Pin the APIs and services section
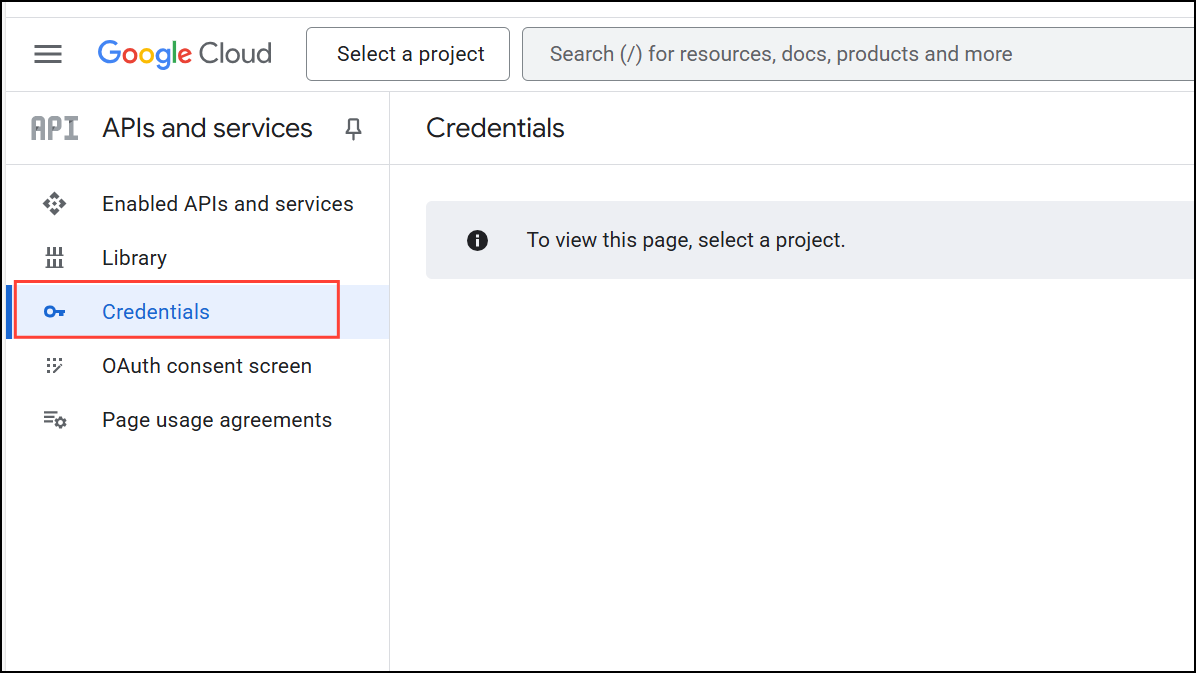Image resolution: width=1196 pixels, height=673 pixels. pos(352,128)
